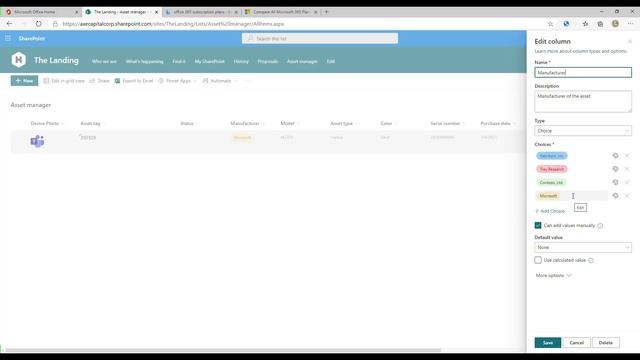Switch to office 365 subscription plans tab
This screenshot has width=640, height=360.
coord(202,12)
